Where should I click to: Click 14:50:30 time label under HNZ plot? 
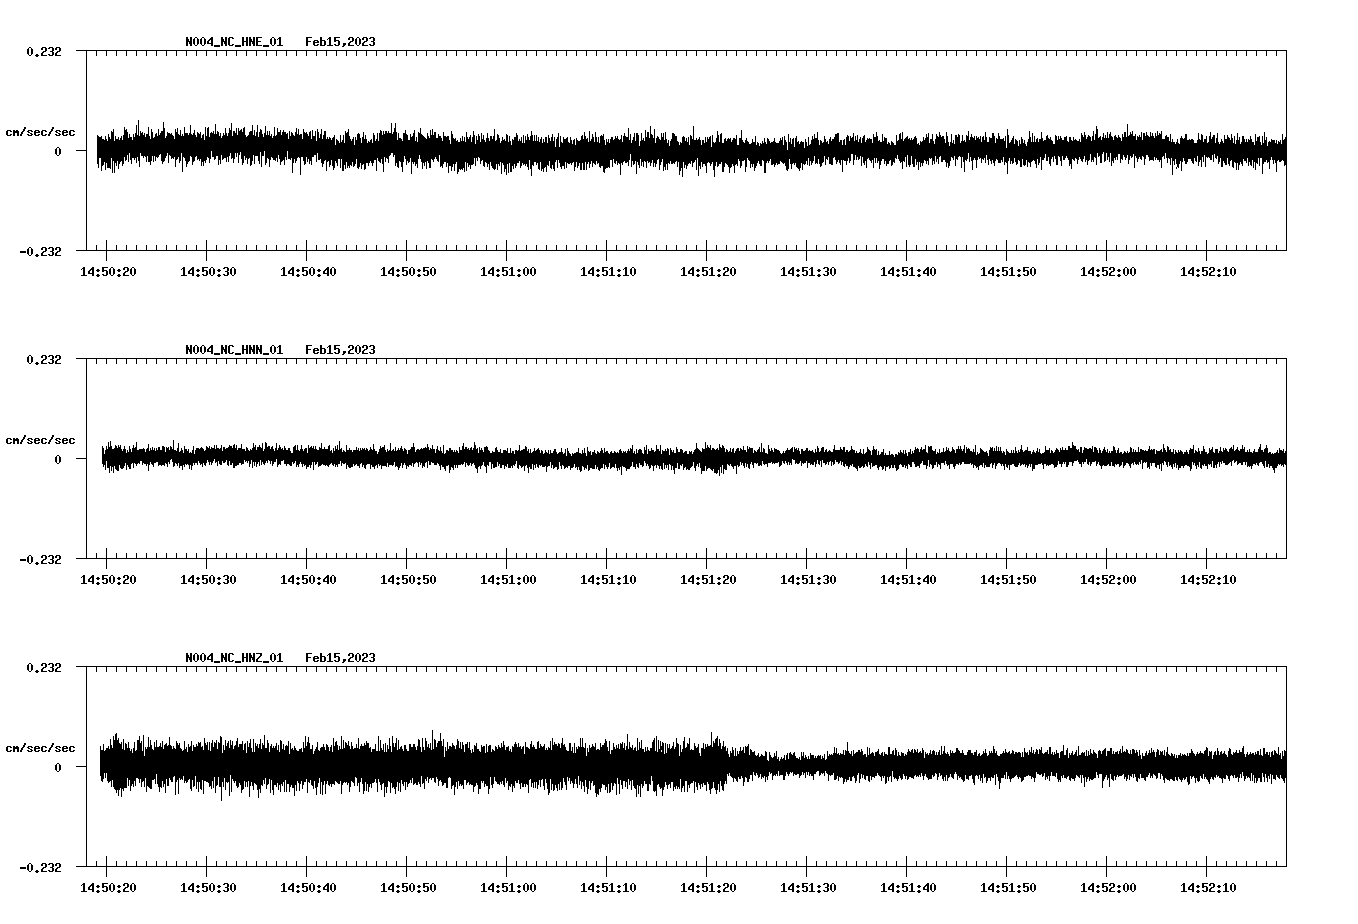tap(208, 888)
